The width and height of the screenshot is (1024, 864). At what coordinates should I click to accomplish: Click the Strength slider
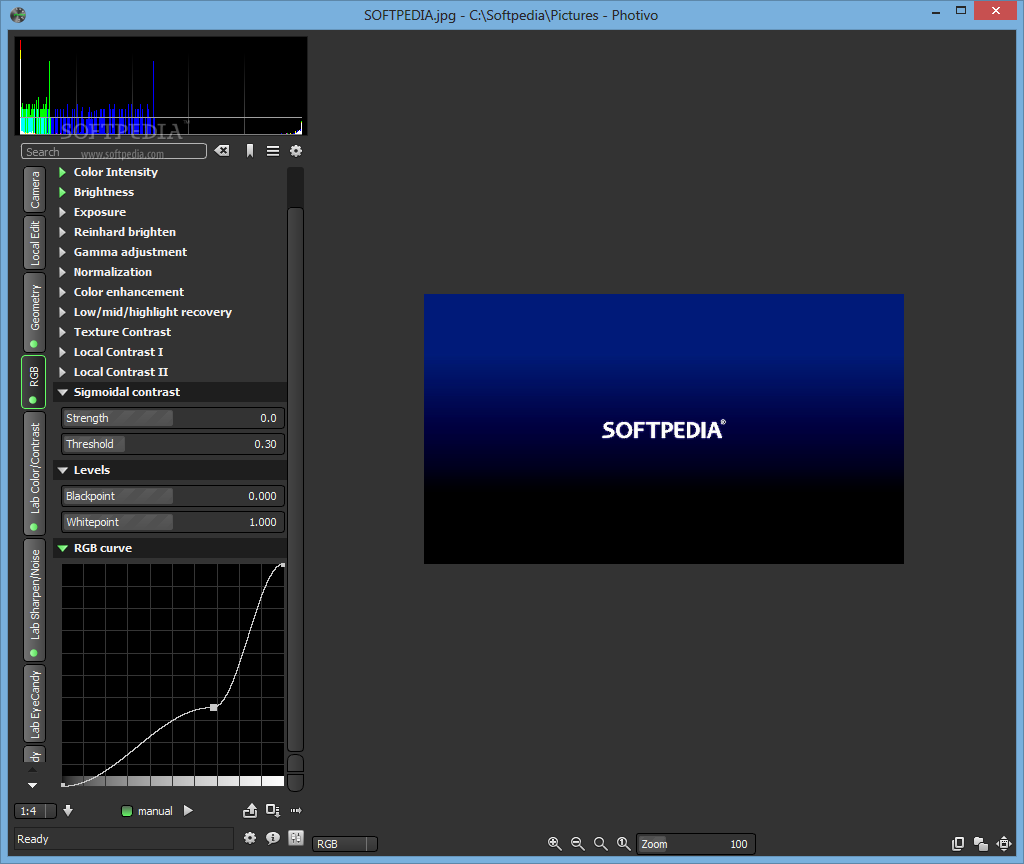(173, 418)
